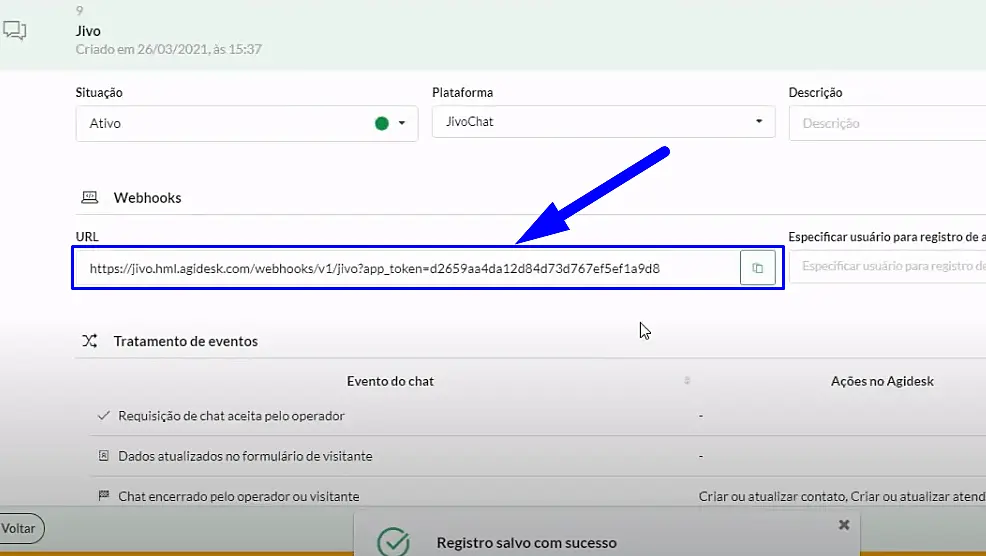Screen dimensions: 986x556
Task: Click the shuffle icon beside Tratamento de eventos
Action: [90, 341]
